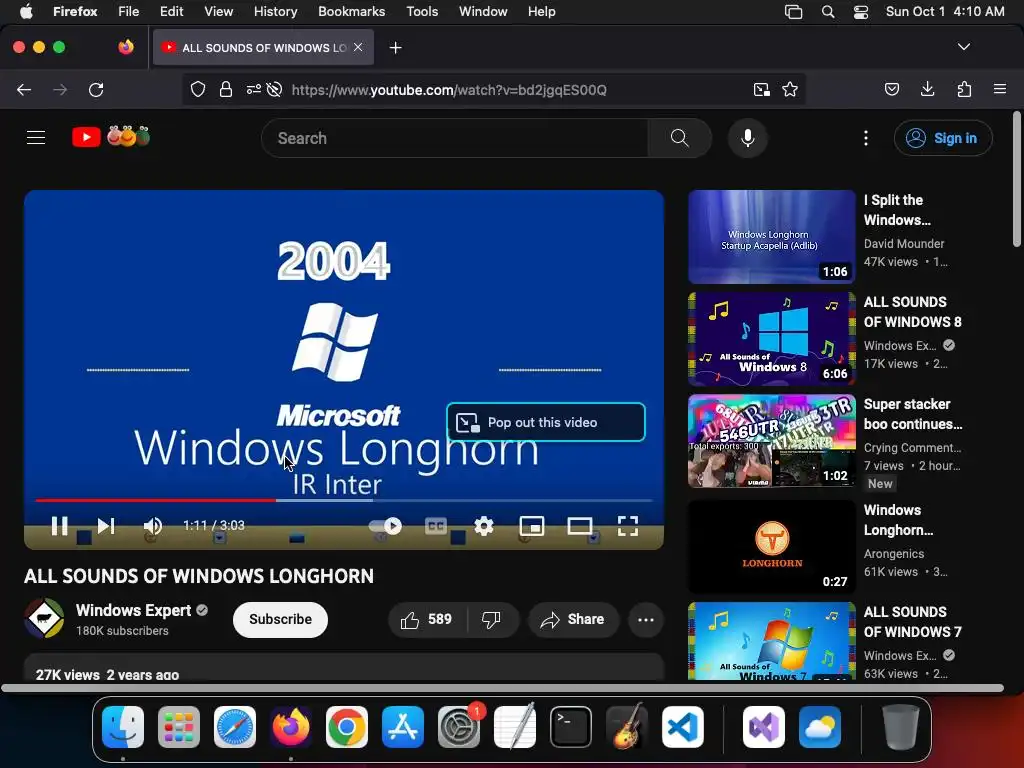Click picture-in-picture icon in address bar
This screenshot has height=768, width=1024.
pyautogui.click(x=761, y=89)
